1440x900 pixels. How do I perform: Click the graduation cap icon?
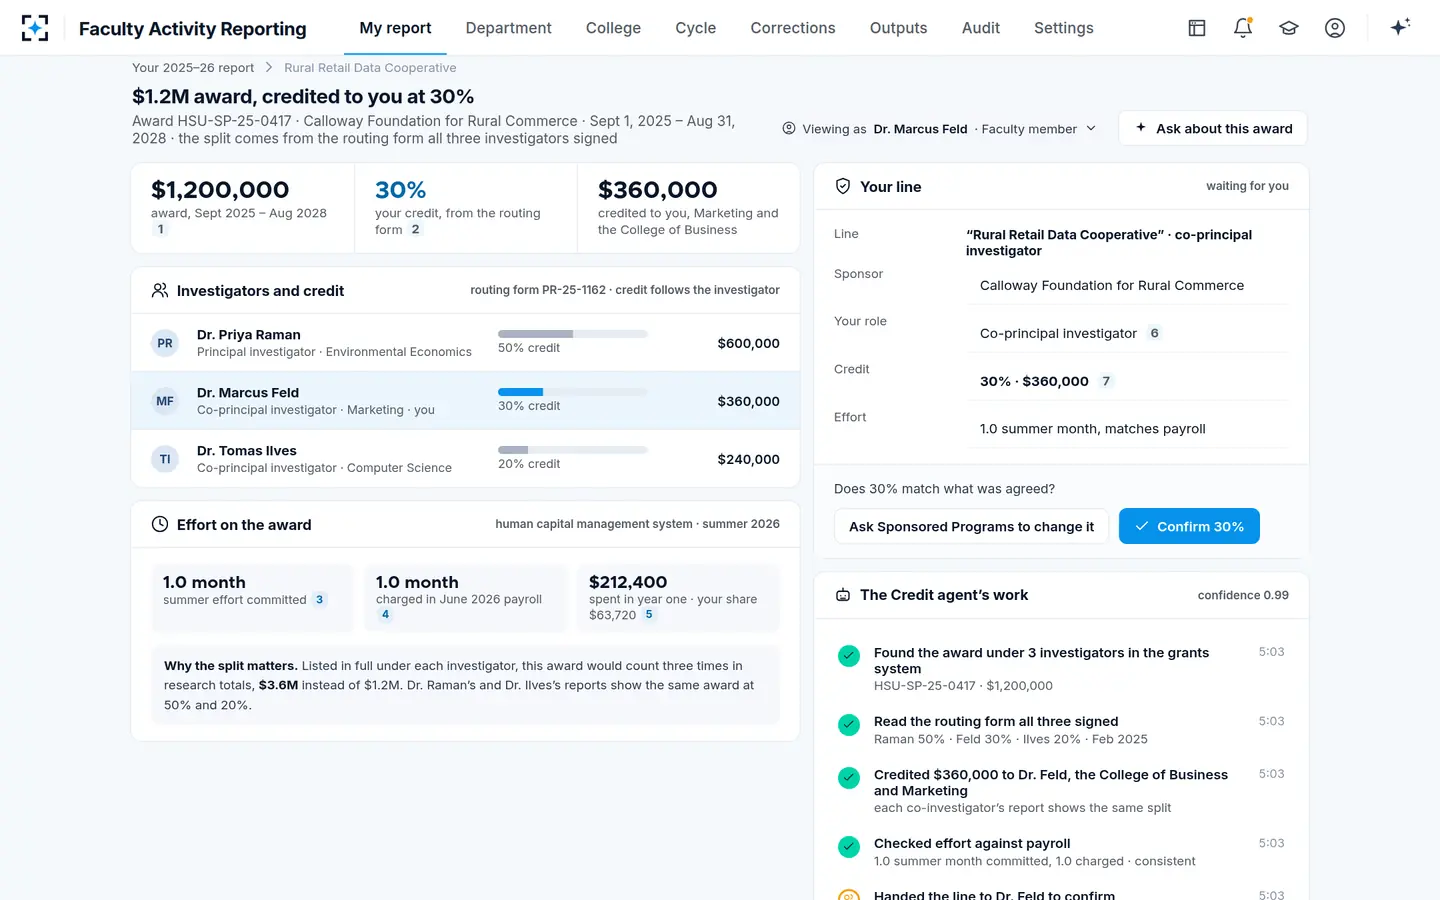click(x=1289, y=28)
